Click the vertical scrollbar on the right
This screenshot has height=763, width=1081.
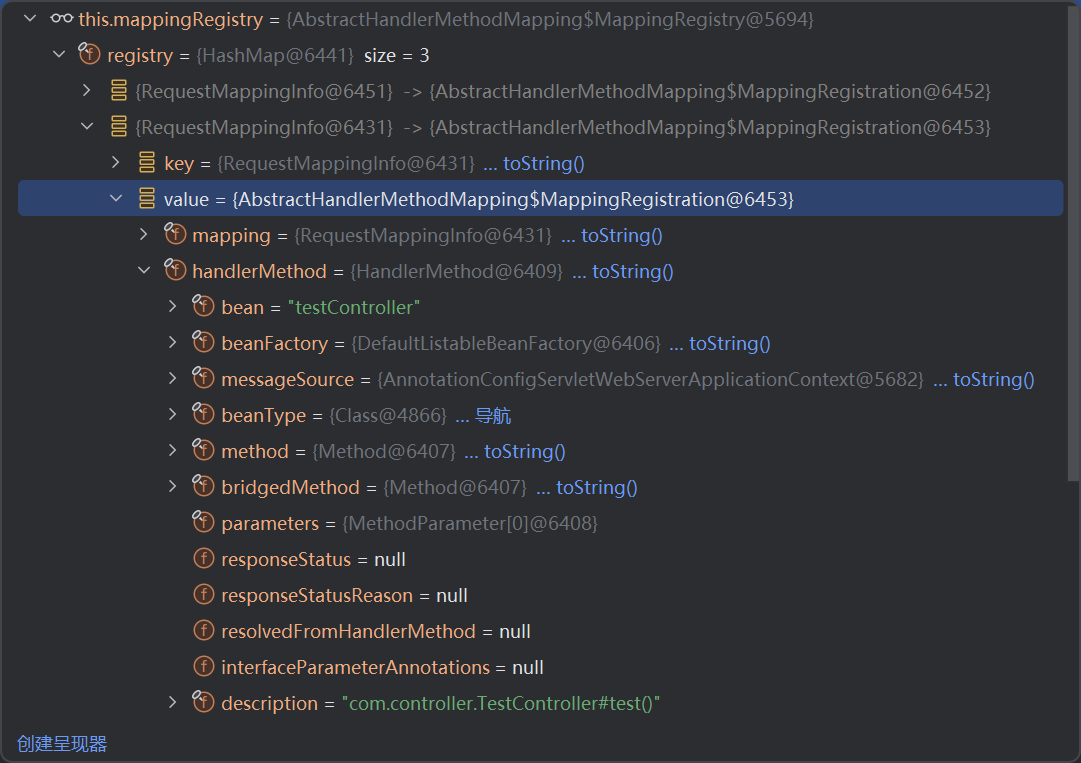1072,250
